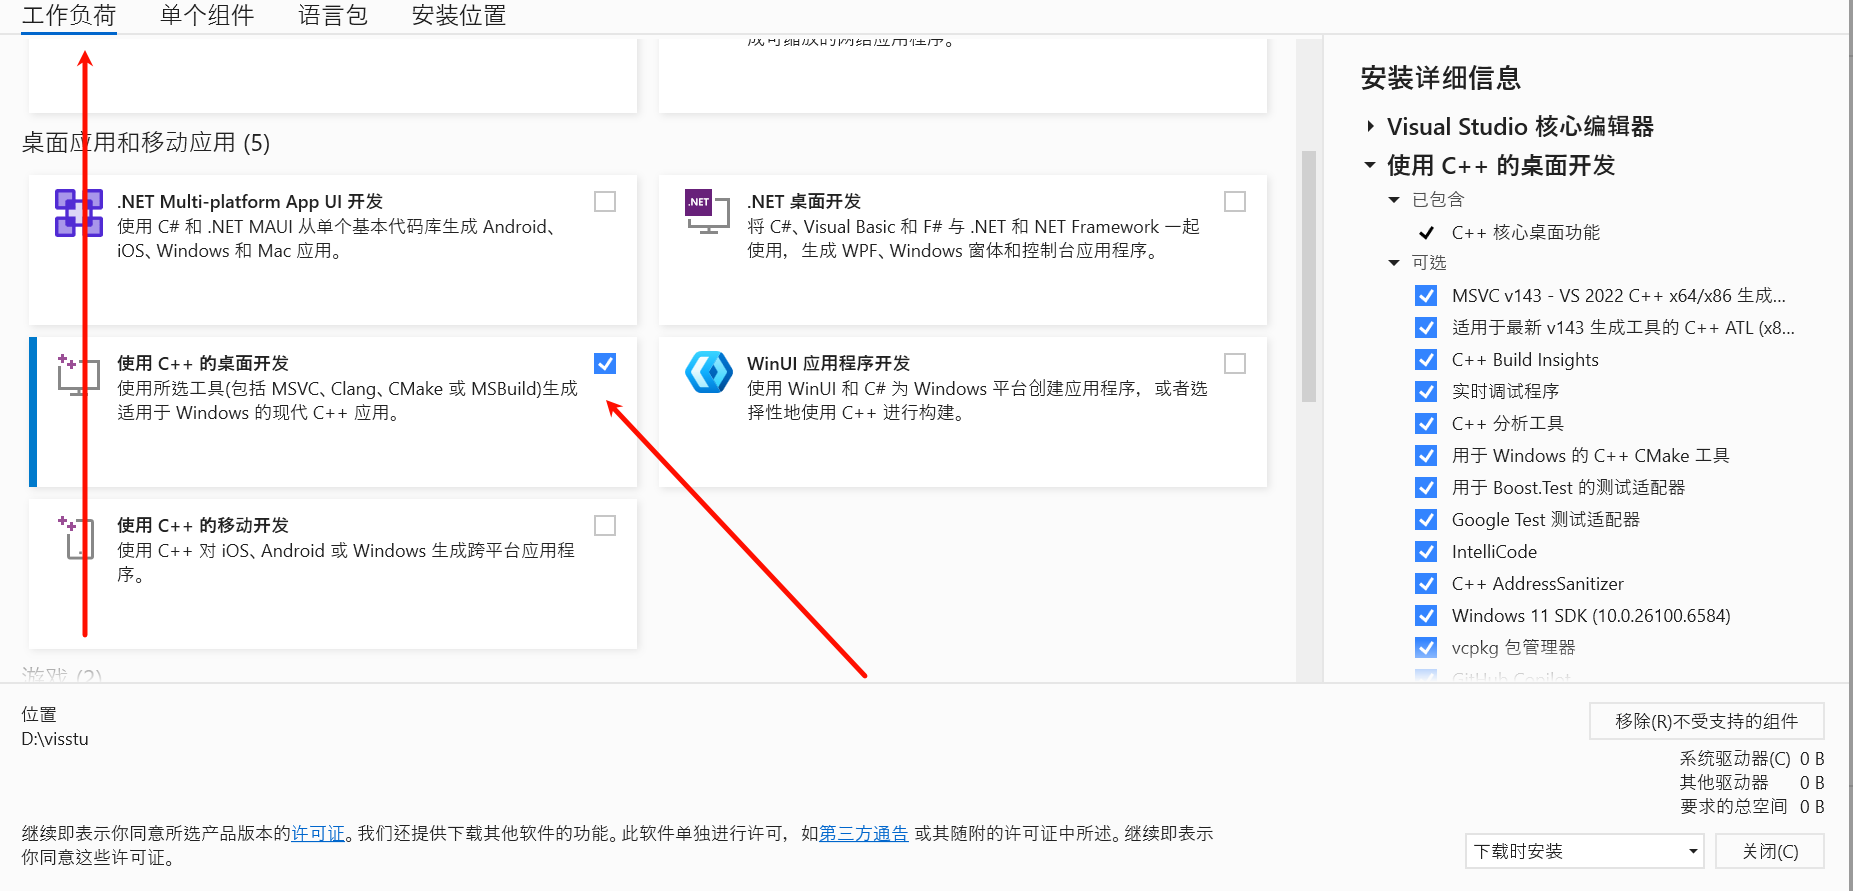Click the workloads list vertical scrollbar thumb
The image size is (1853, 891).
coord(1308,276)
